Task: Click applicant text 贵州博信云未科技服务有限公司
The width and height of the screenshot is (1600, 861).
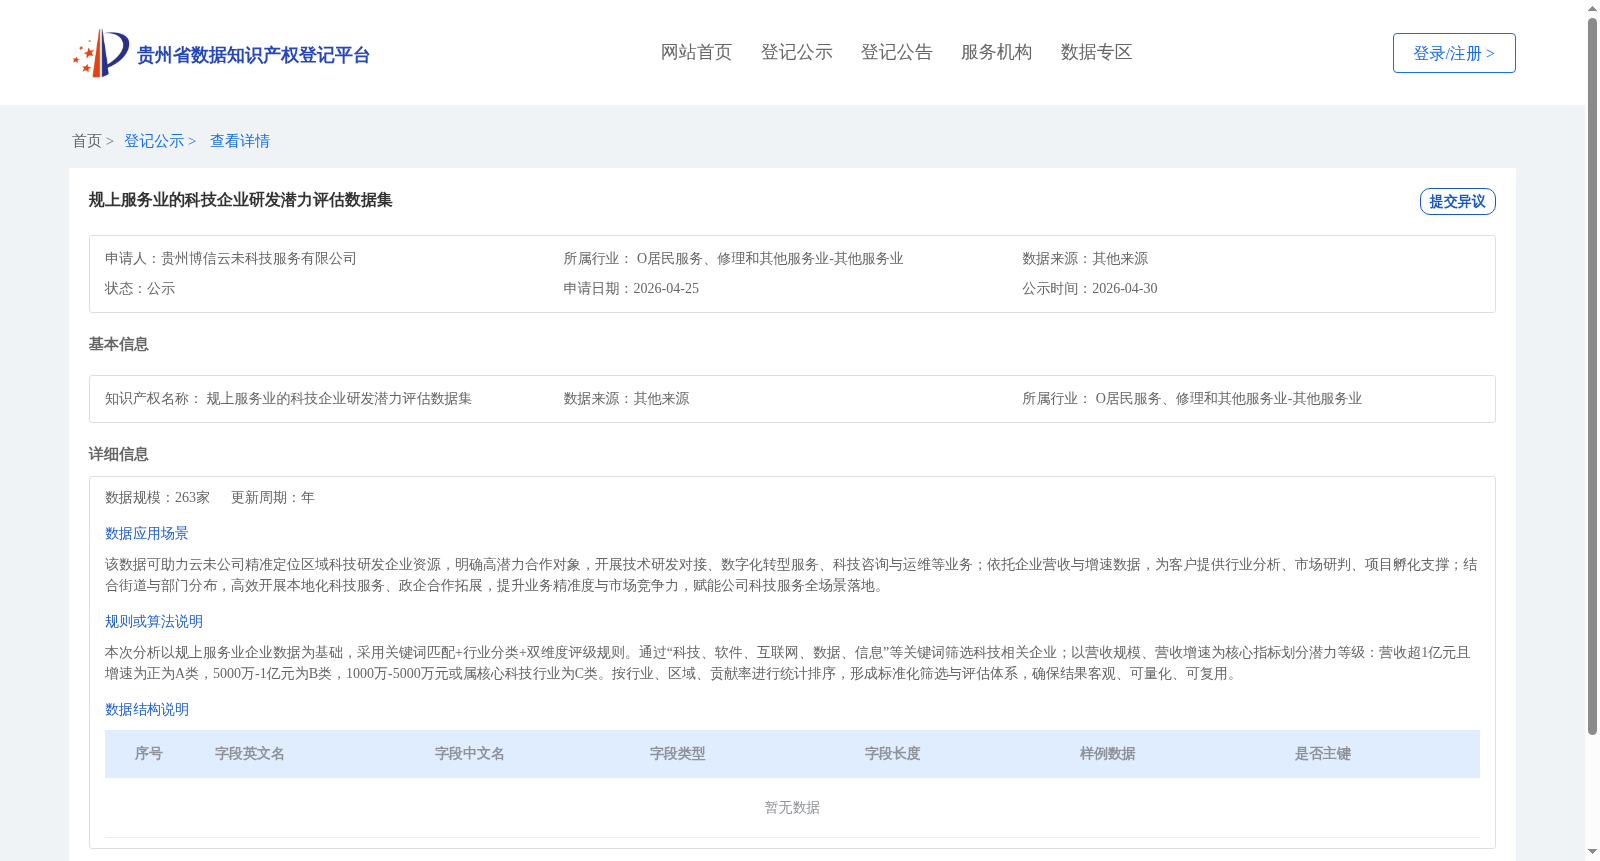Action: [259, 258]
